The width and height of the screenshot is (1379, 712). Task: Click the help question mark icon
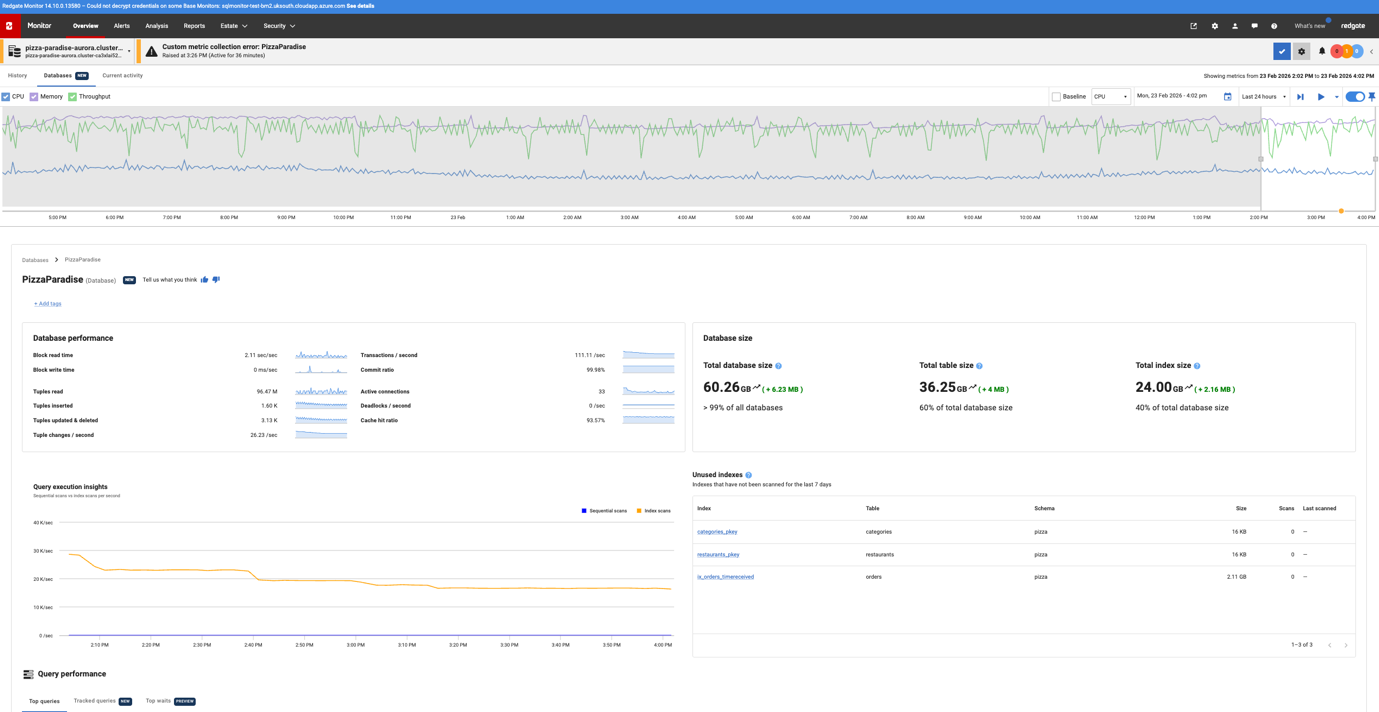(1274, 26)
